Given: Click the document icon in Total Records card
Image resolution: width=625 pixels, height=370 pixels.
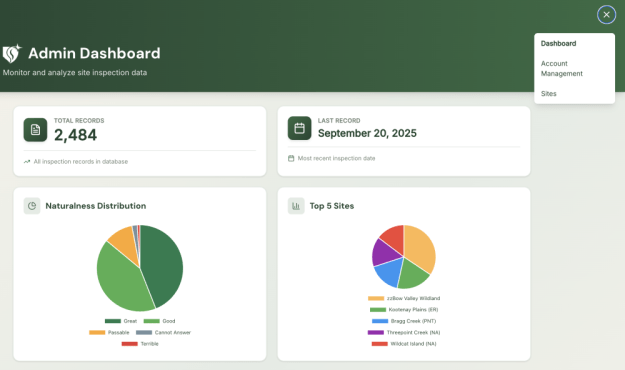Looking at the screenshot, I should point(35,130).
